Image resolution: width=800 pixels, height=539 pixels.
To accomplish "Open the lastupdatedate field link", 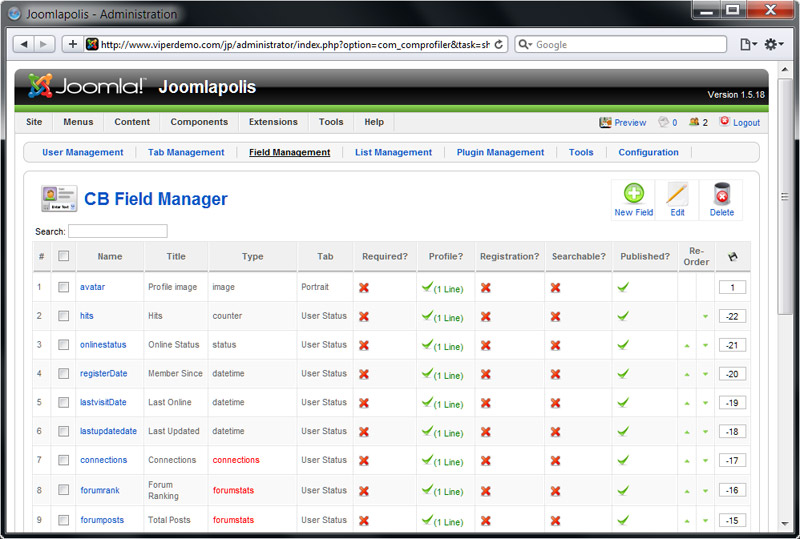I will 108,431.
